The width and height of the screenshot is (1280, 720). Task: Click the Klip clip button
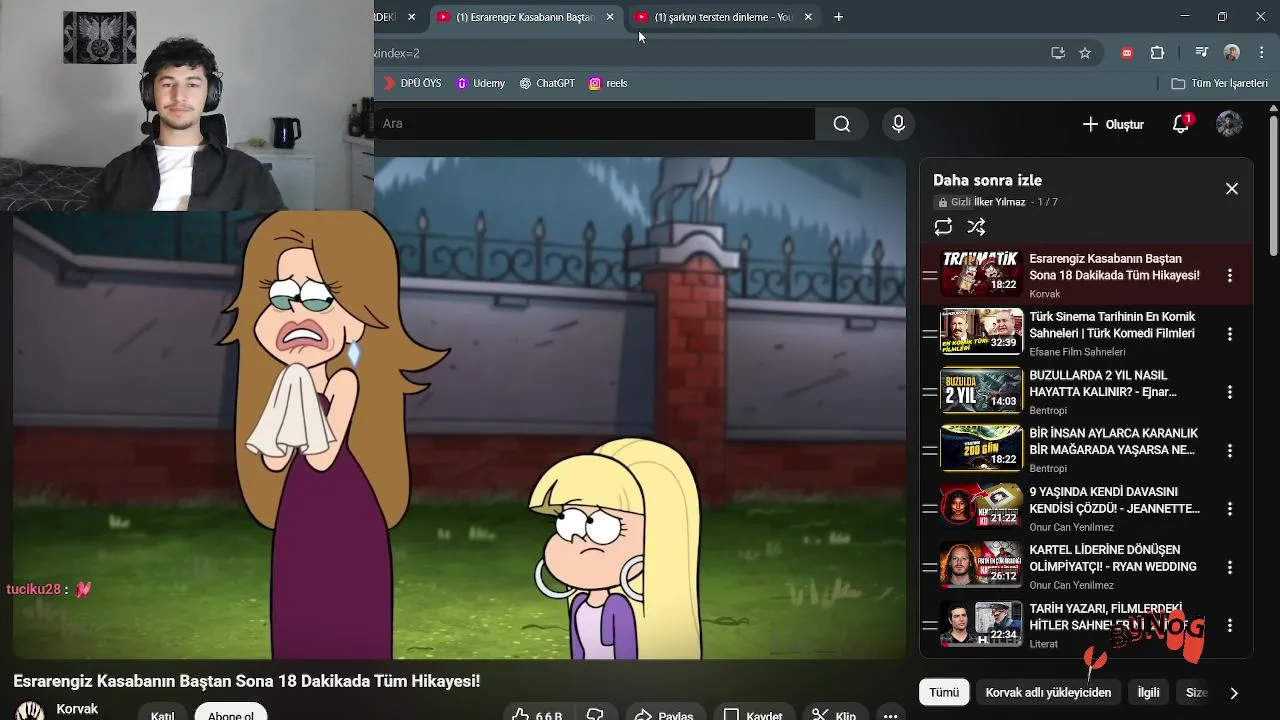834,714
